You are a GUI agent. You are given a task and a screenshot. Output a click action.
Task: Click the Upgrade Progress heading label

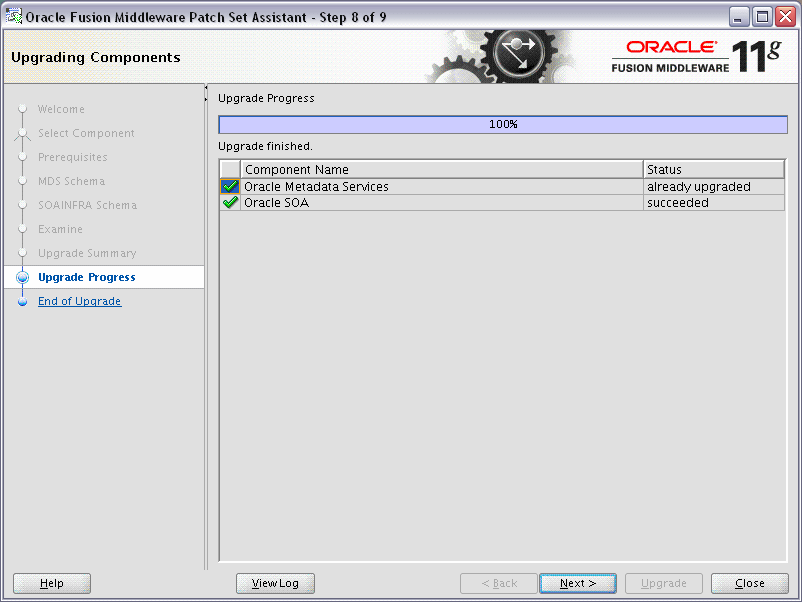266,98
